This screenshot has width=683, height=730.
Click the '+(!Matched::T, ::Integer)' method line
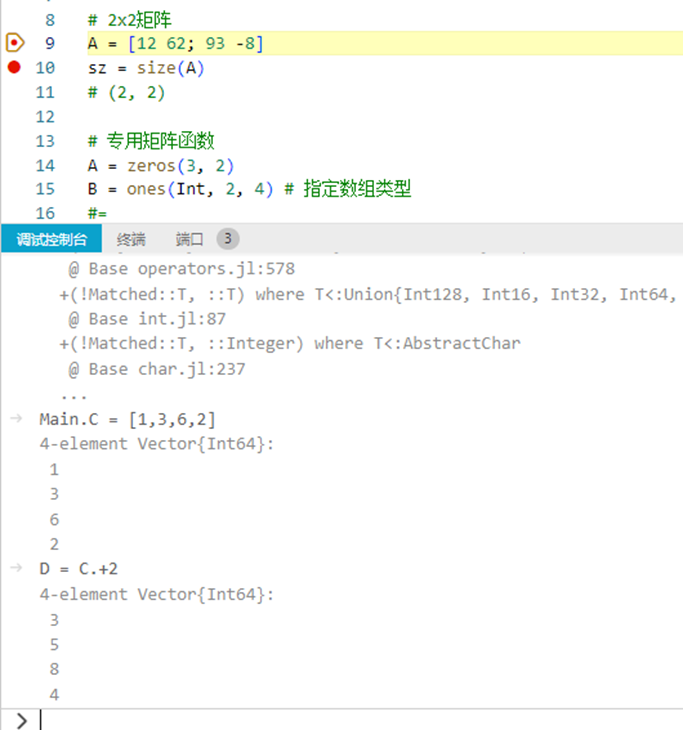(x=290, y=344)
